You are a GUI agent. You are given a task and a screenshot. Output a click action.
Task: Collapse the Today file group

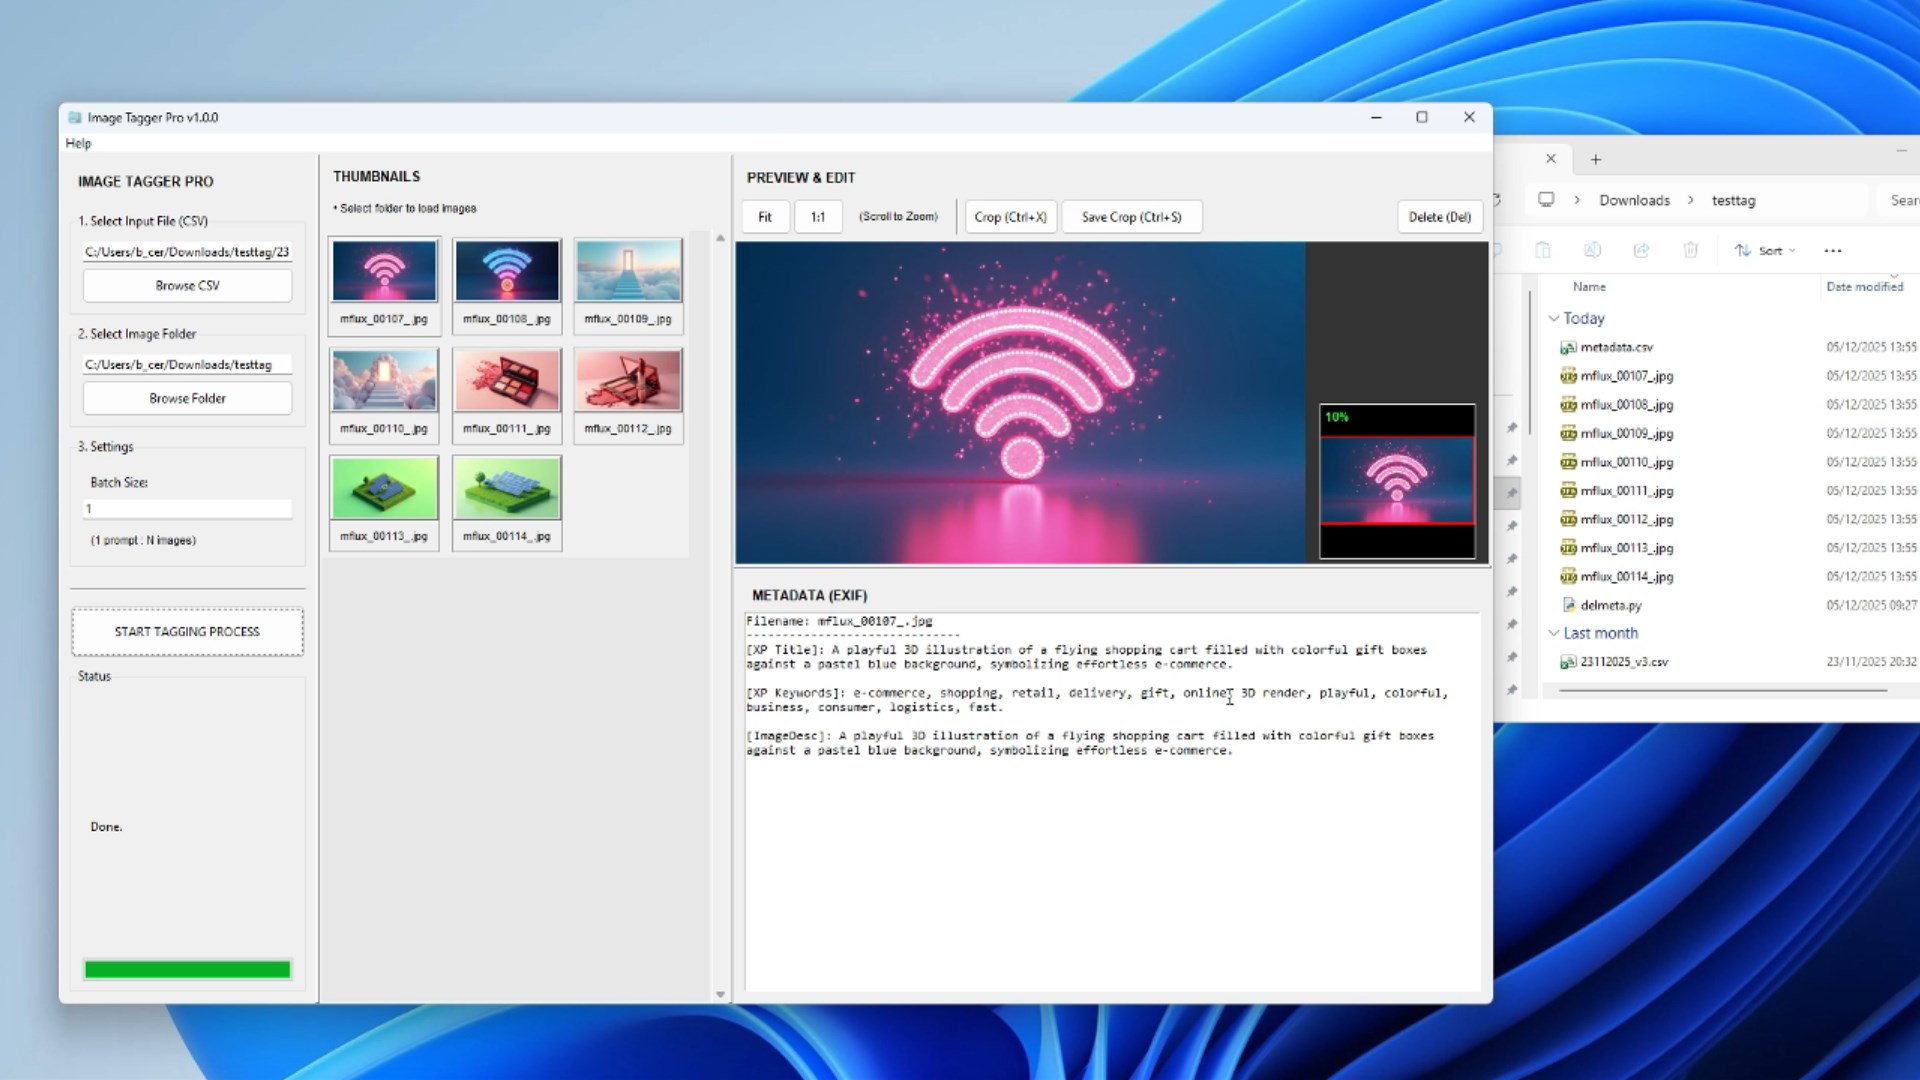pyautogui.click(x=1553, y=318)
